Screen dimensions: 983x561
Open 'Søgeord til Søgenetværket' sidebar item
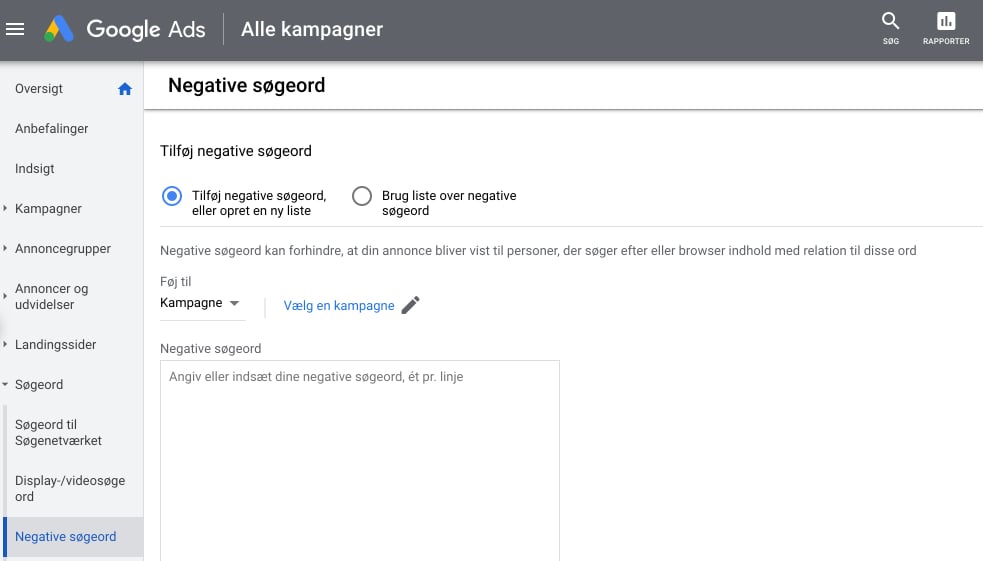(58, 433)
